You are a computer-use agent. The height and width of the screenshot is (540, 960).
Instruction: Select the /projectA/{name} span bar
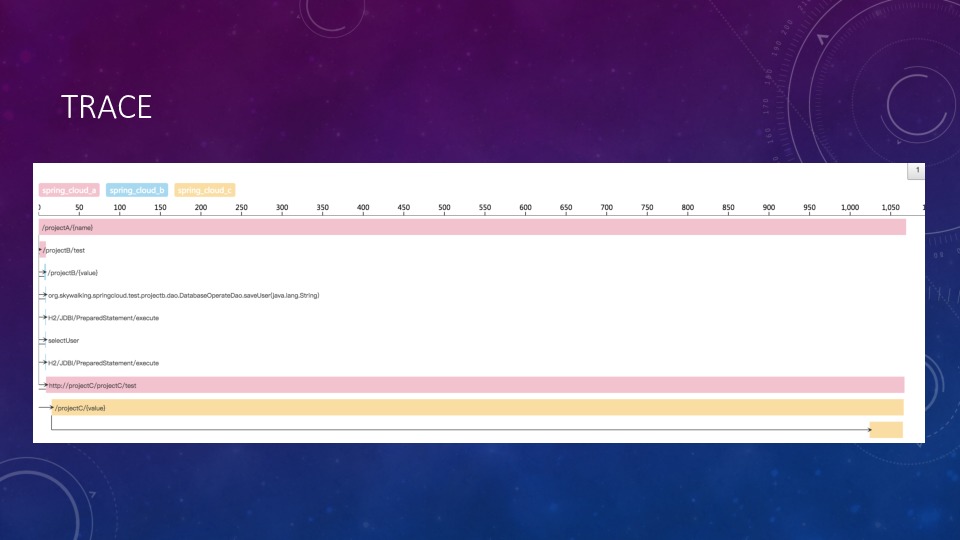pos(472,227)
